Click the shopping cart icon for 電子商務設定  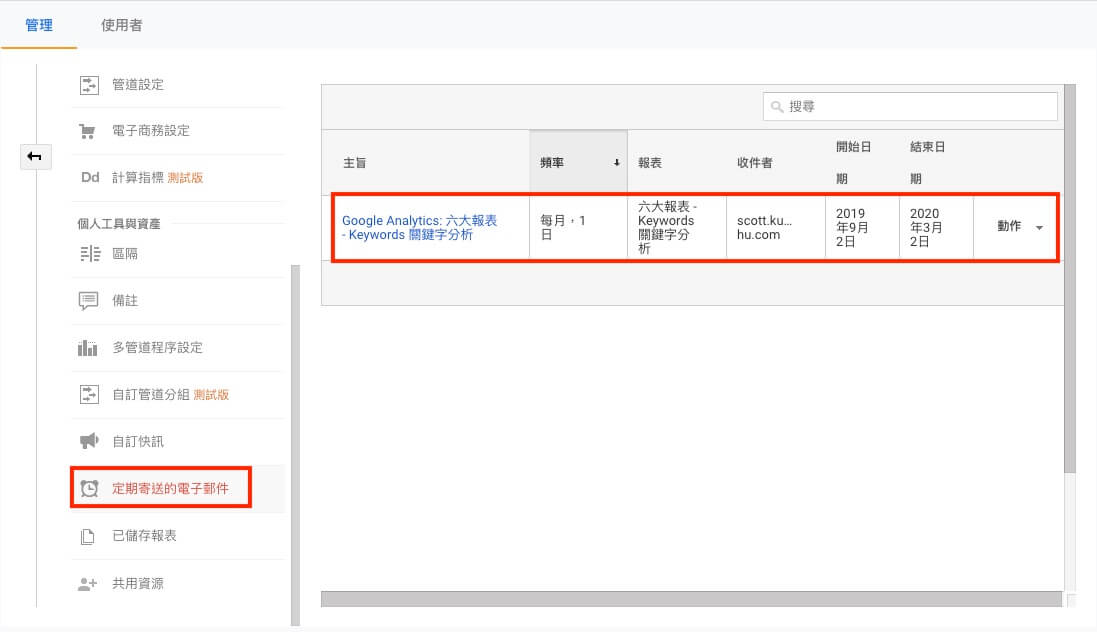(x=88, y=131)
